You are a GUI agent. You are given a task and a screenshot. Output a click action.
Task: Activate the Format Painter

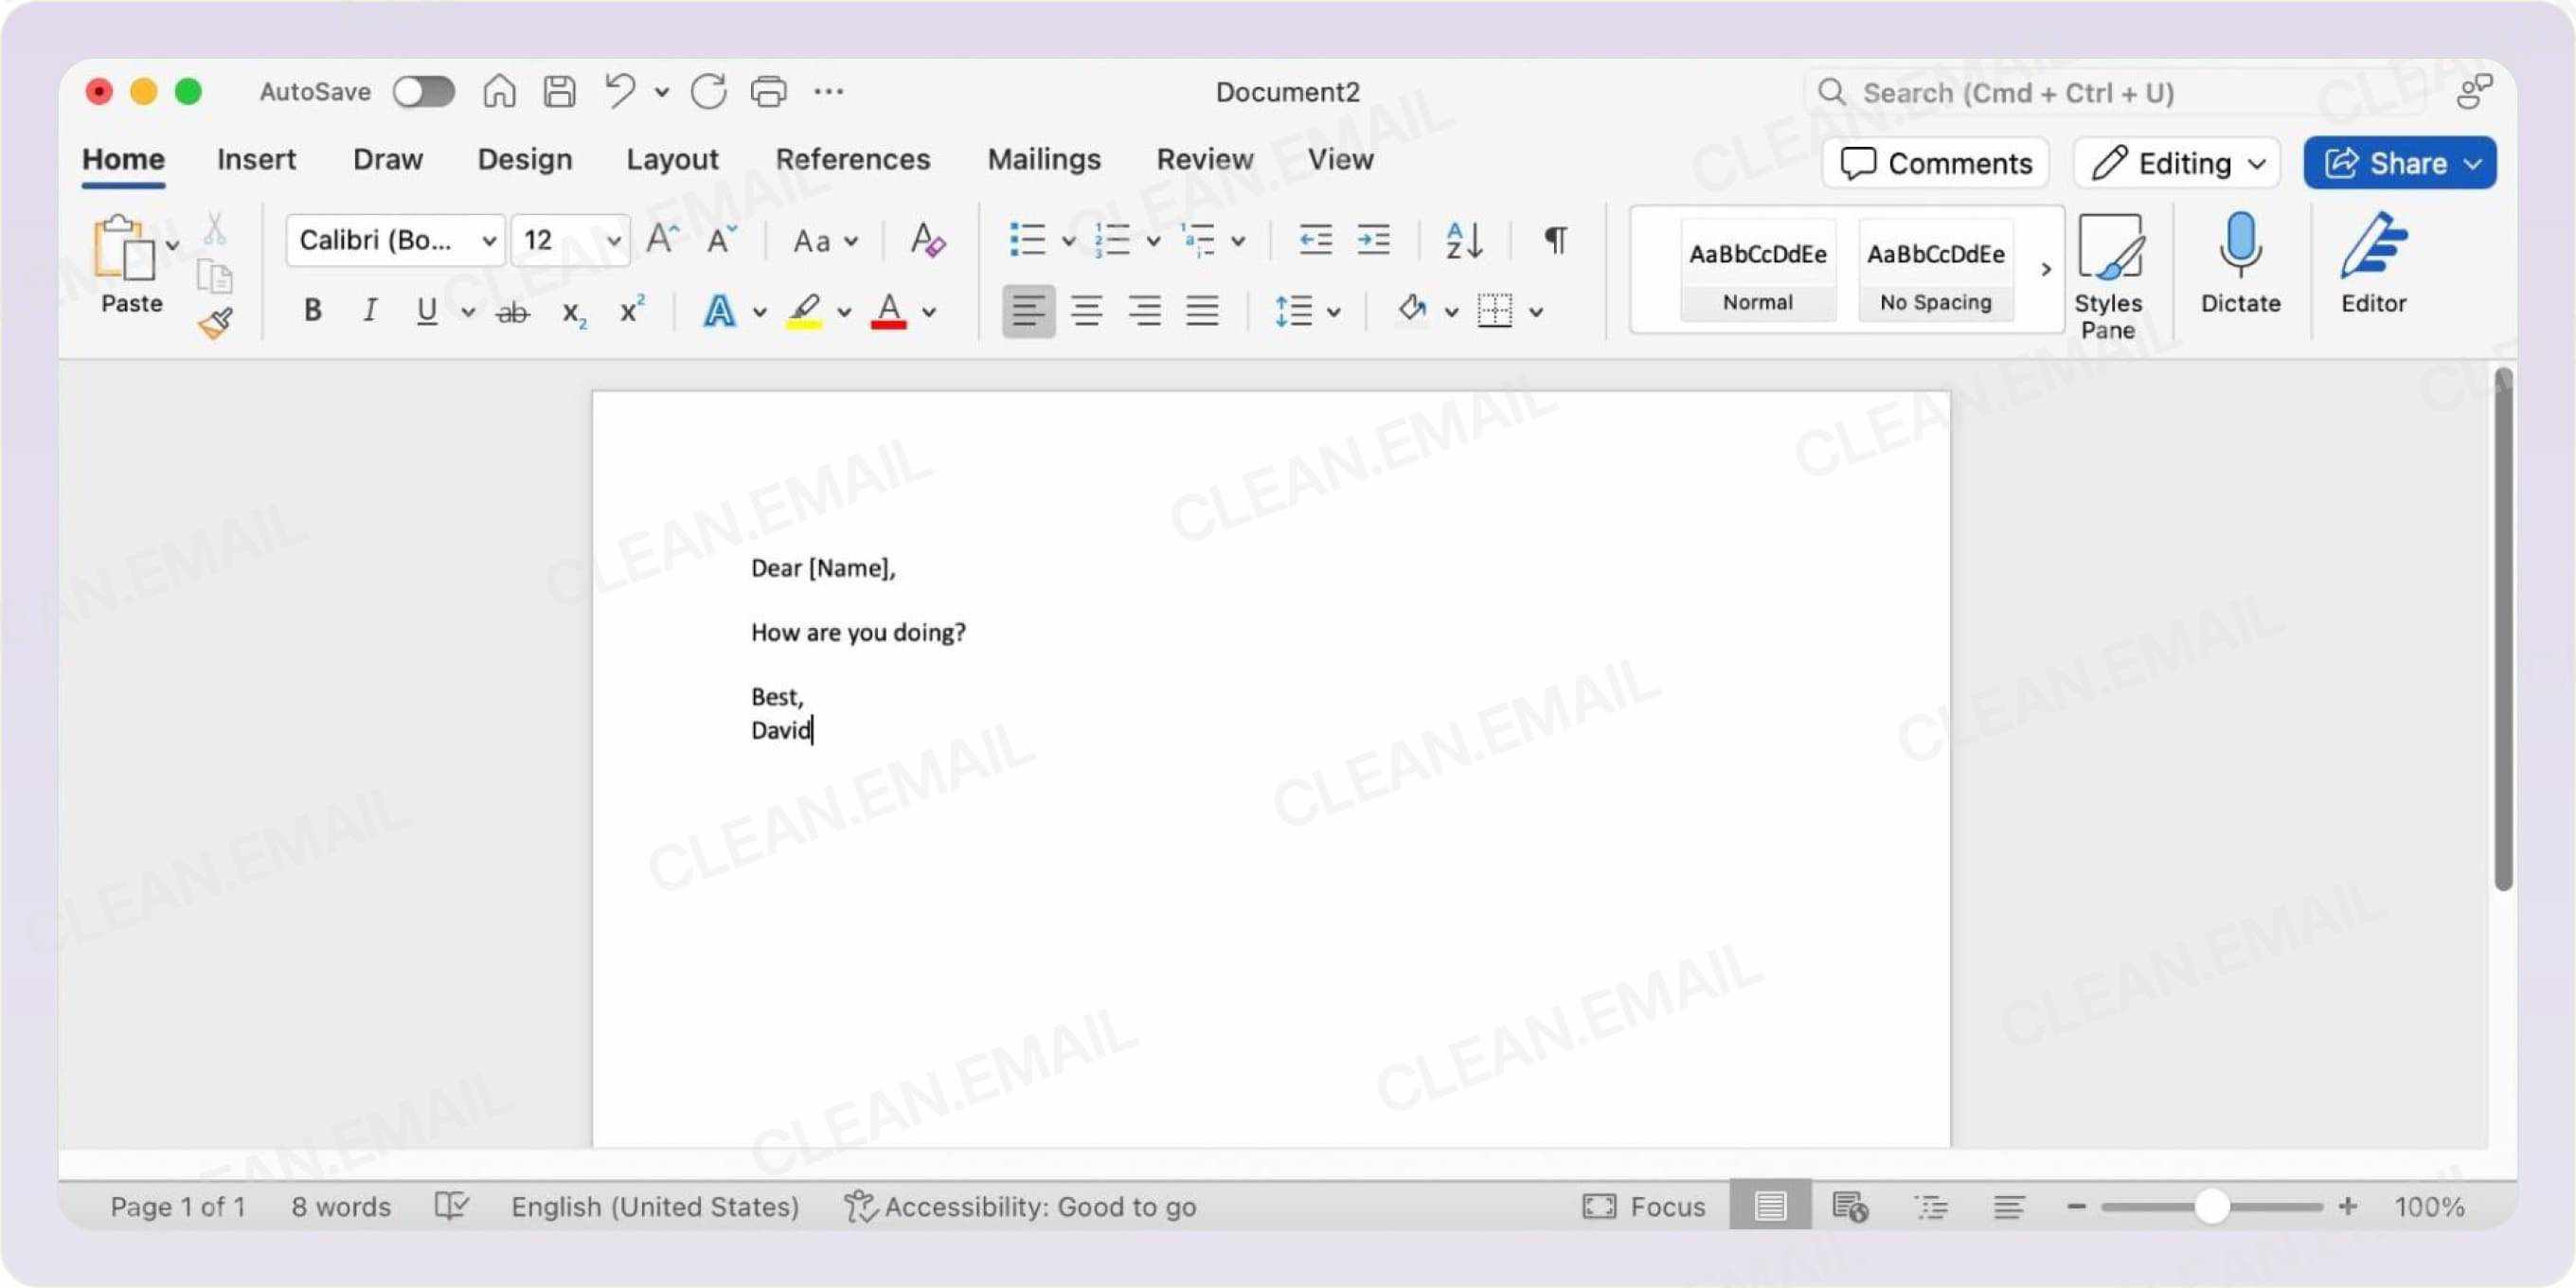pos(214,320)
